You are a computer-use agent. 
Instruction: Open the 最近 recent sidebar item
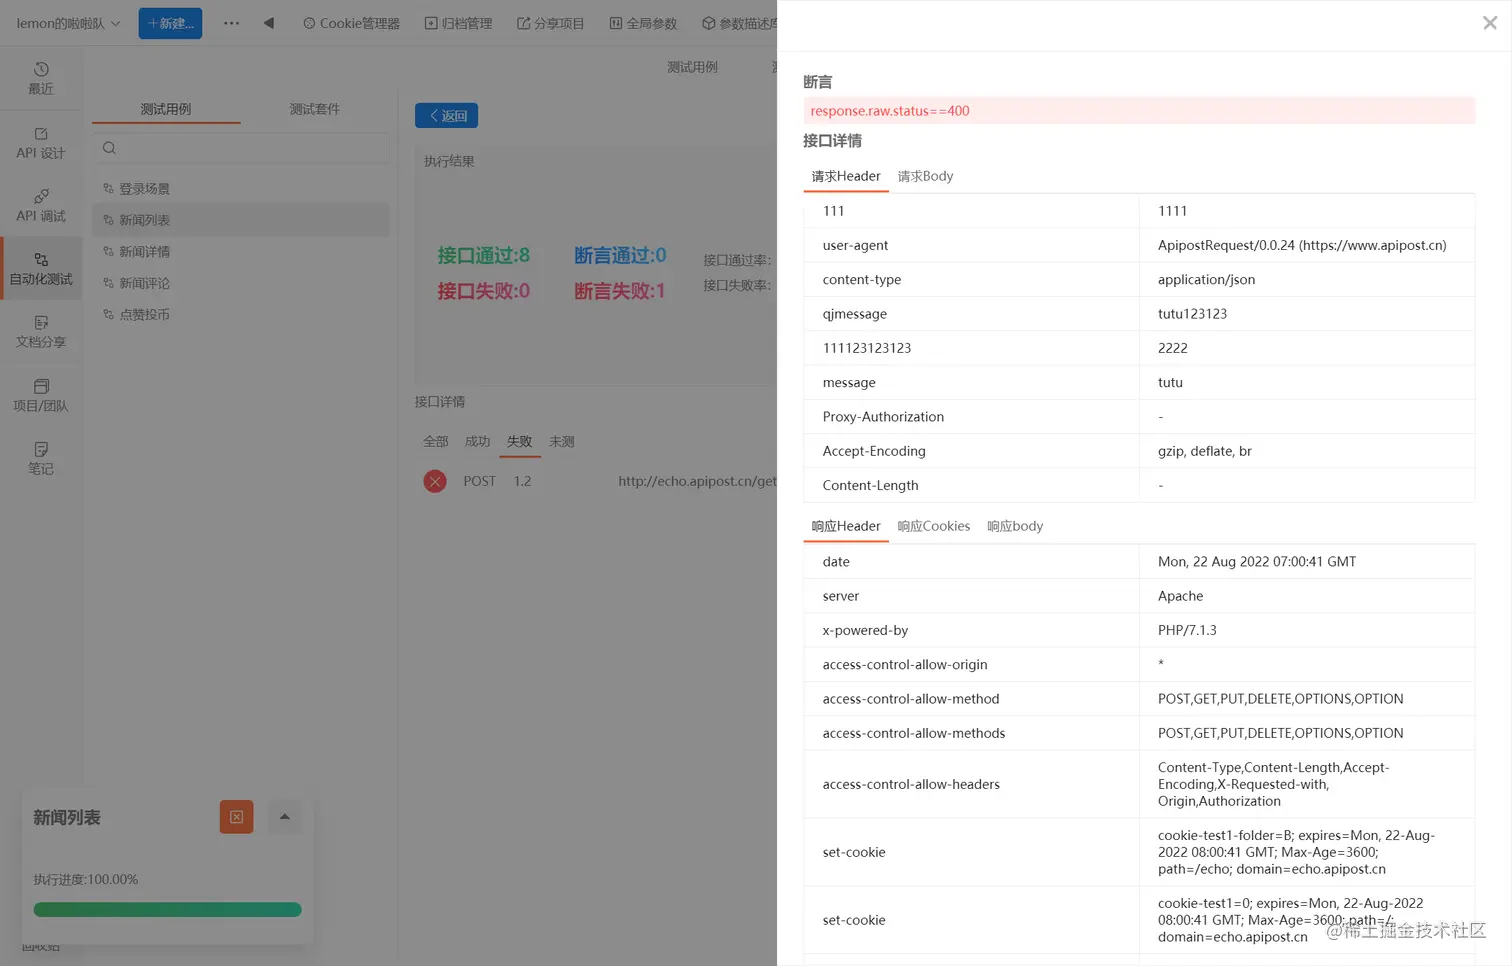tap(41, 78)
